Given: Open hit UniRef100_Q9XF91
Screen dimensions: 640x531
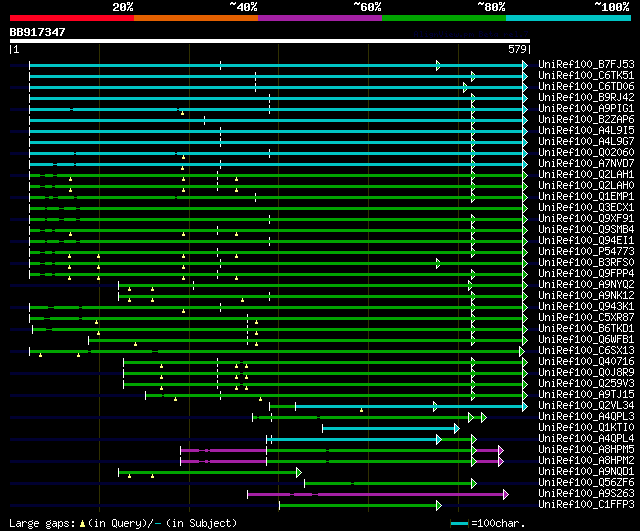Looking at the screenshot, I should [x=586, y=219].
